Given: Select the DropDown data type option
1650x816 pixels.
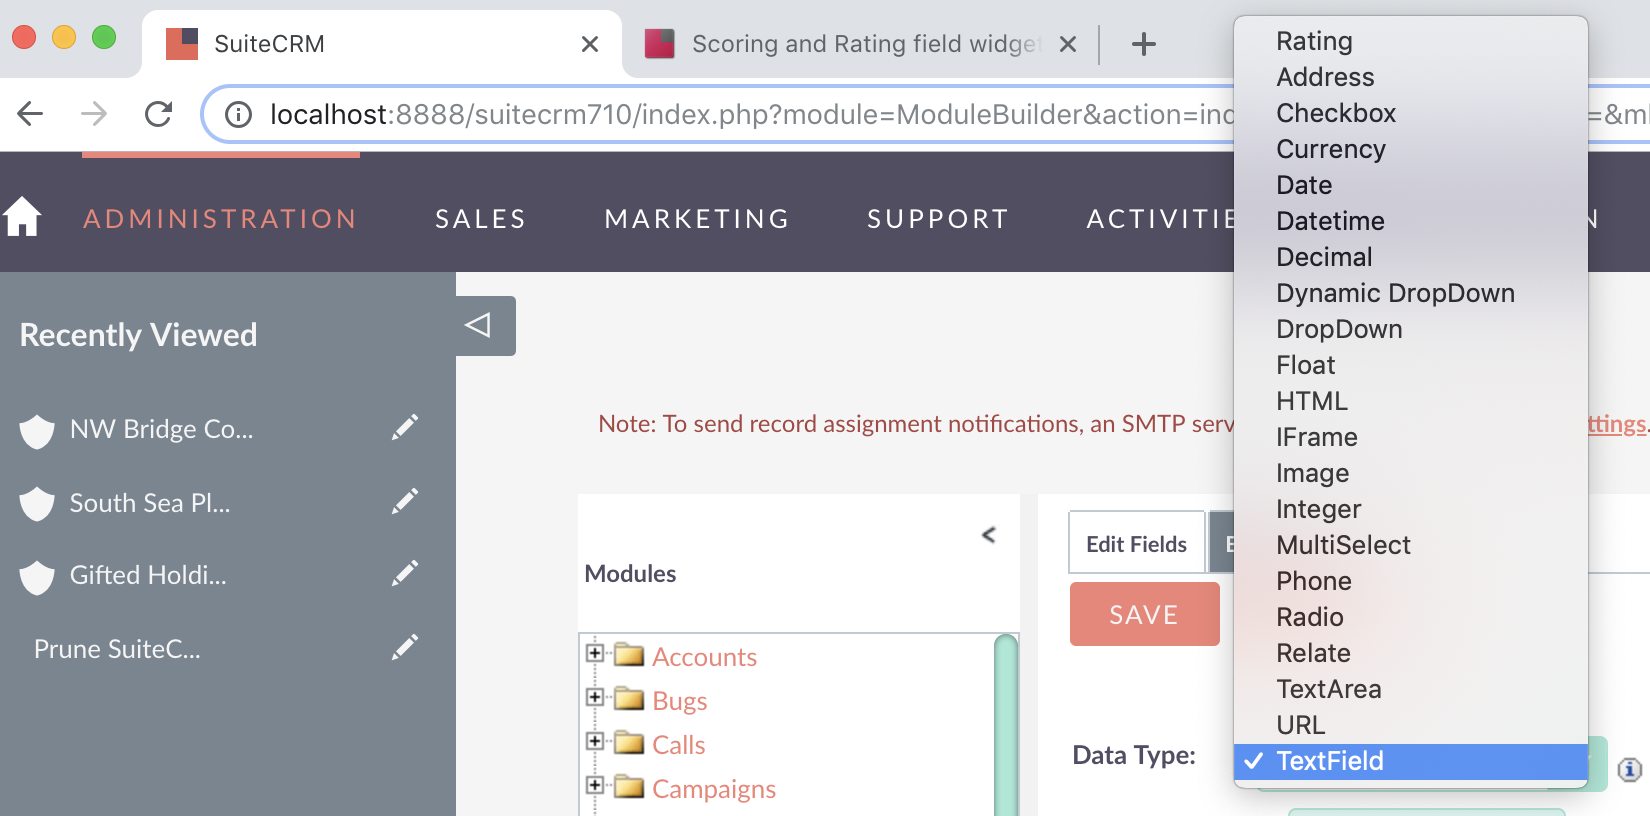Looking at the screenshot, I should point(1411,329).
